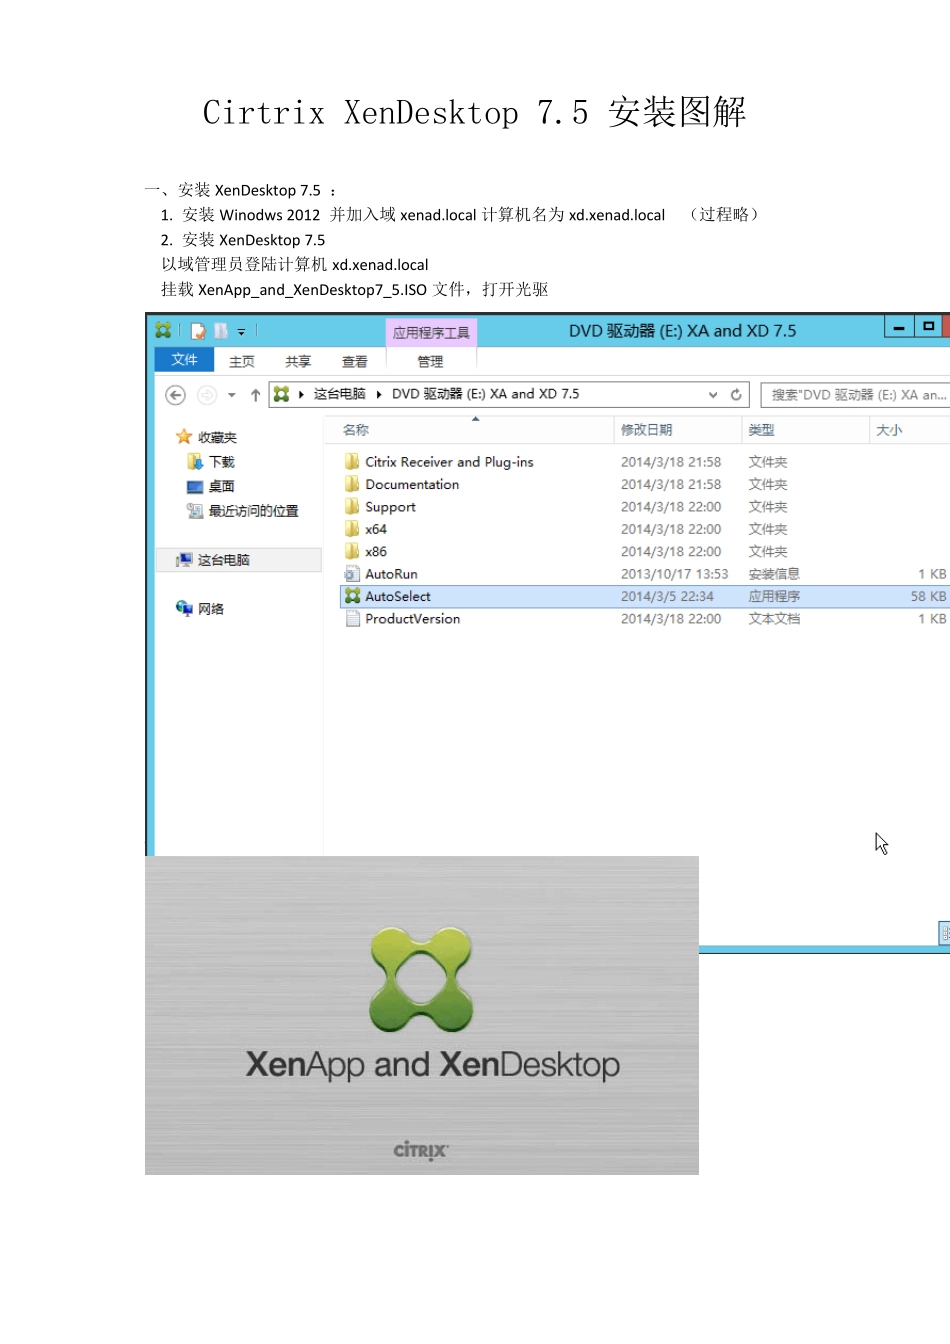Go up one folder level

pos(255,395)
